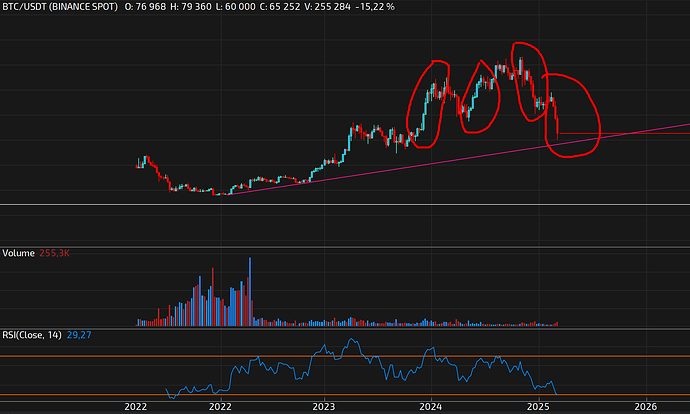Click the 2026 label on time axis

click(646, 407)
